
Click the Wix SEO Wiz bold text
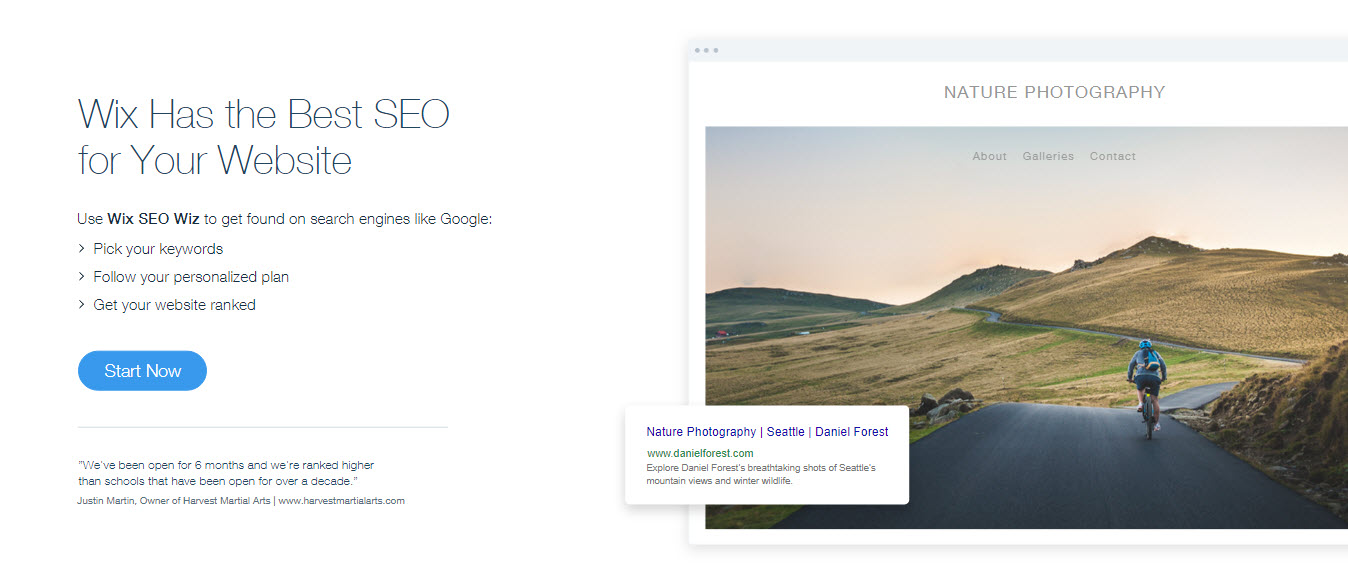click(153, 219)
